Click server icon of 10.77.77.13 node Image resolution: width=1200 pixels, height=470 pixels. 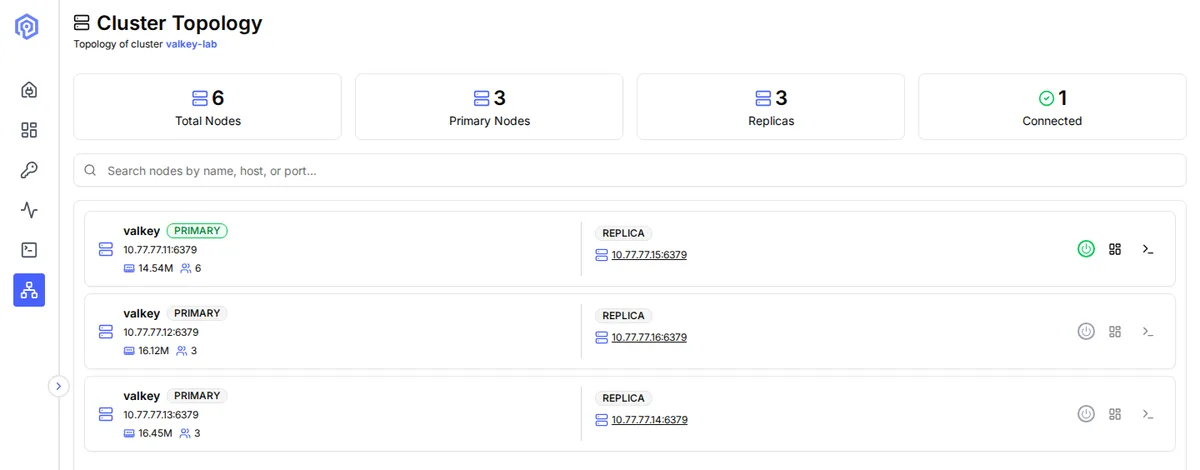coord(106,413)
